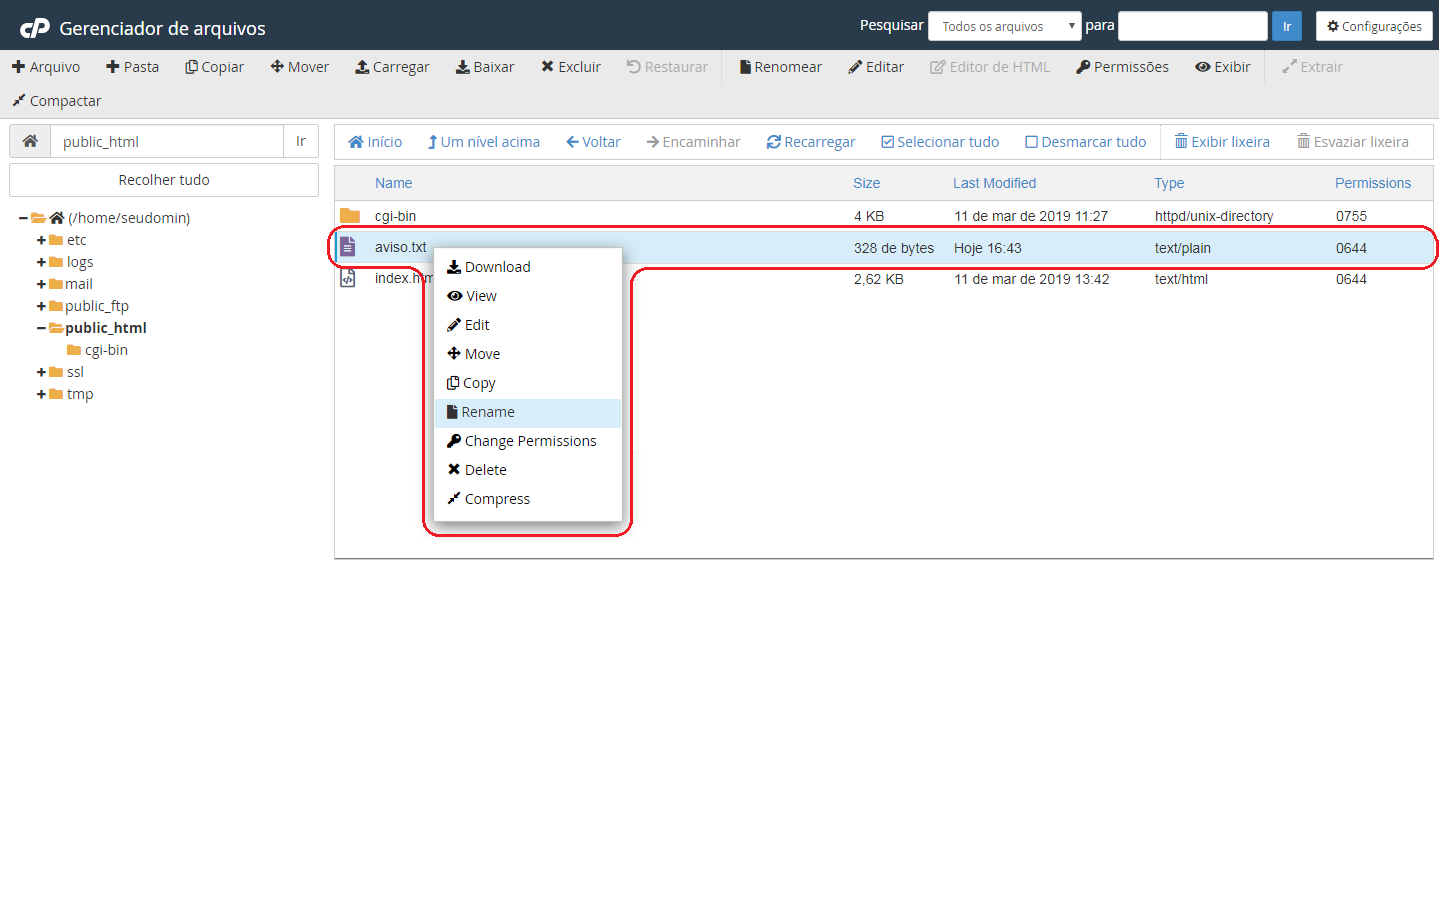Image resolution: width=1439 pixels, height=900 pixels.
Task: Click Exibir to view the file
Action: pos(1223,67)
